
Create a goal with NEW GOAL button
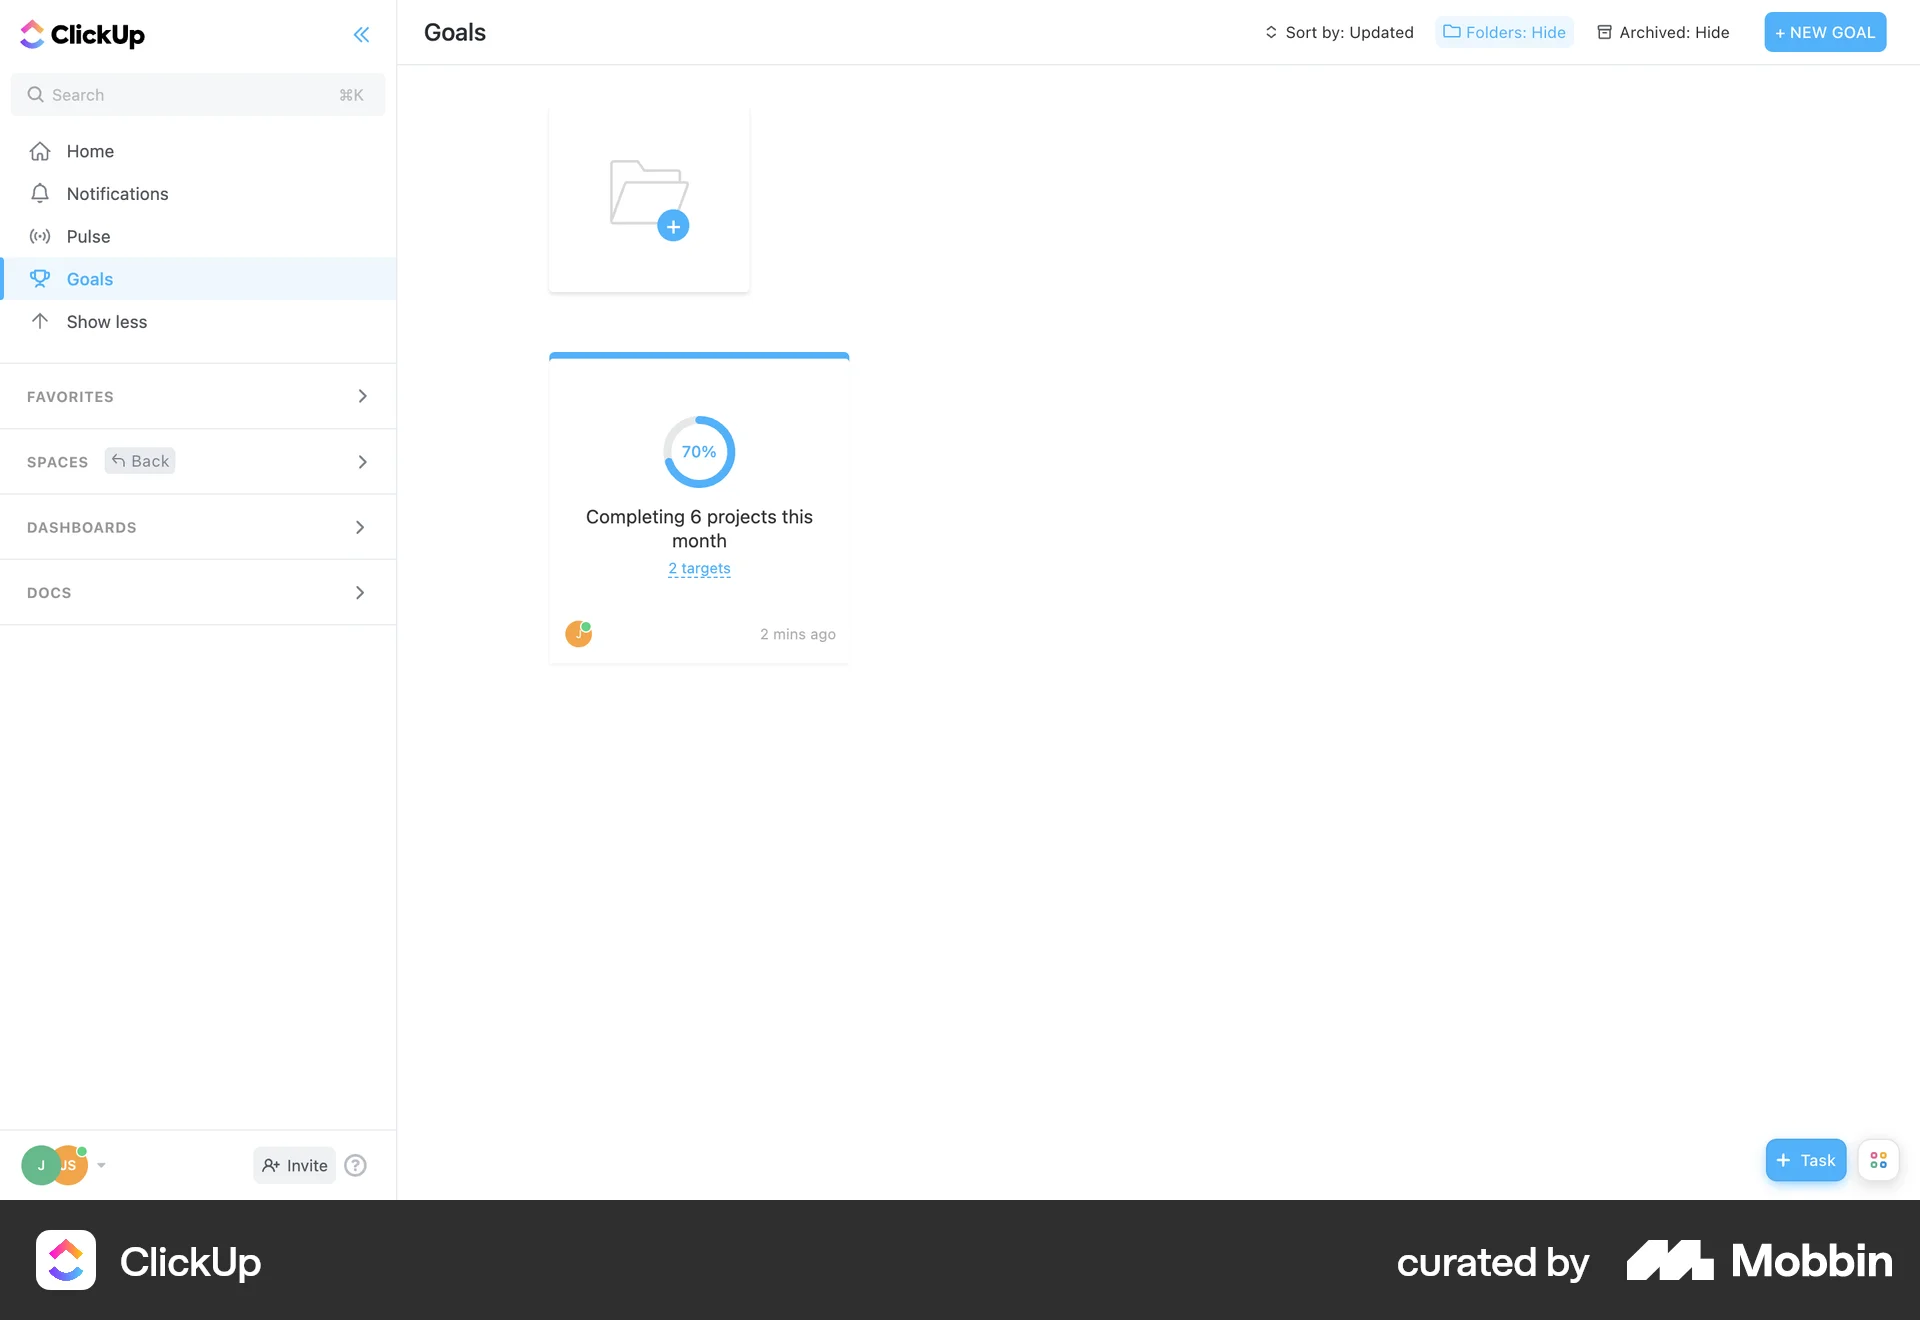tap(1824, 31)
